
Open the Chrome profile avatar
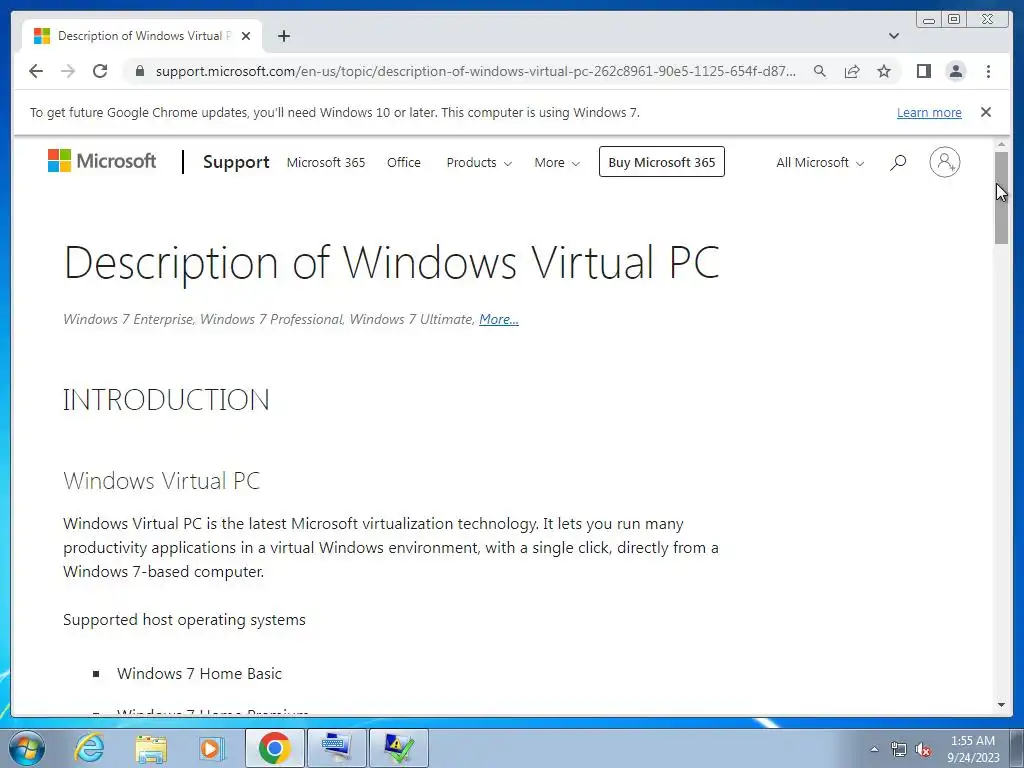(955, 71)
